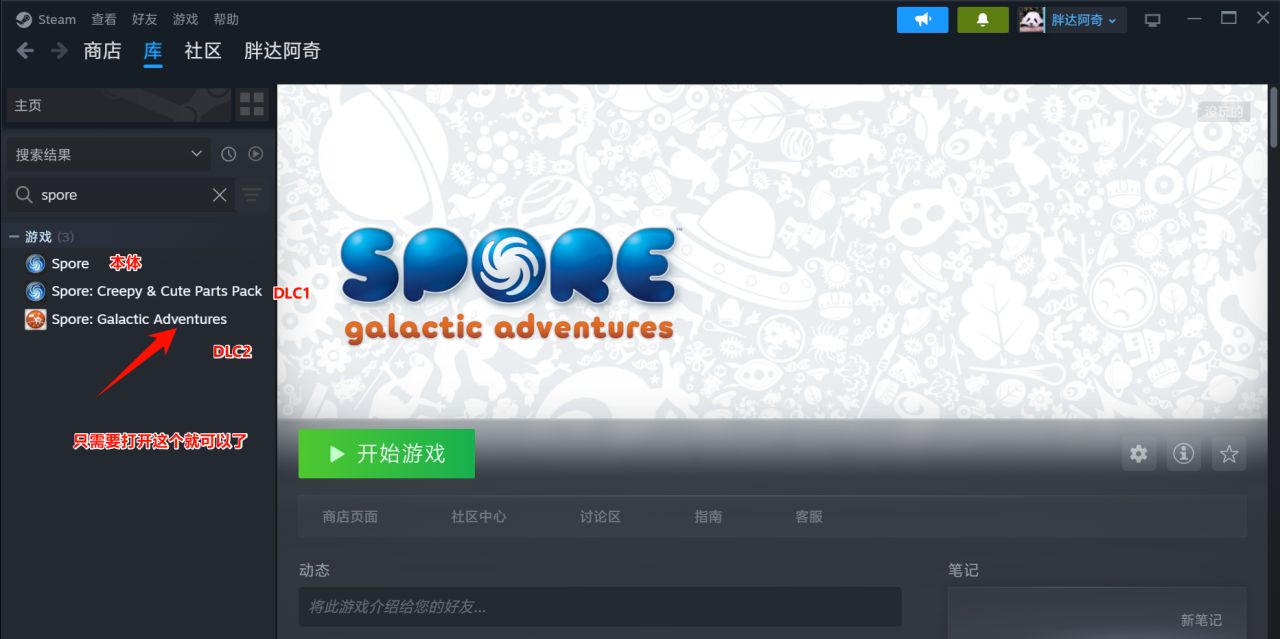The width and height of the screenshot is (1280, 639).
Task: Expand the 搜索结果 dropdown
Action: point(108,154)
